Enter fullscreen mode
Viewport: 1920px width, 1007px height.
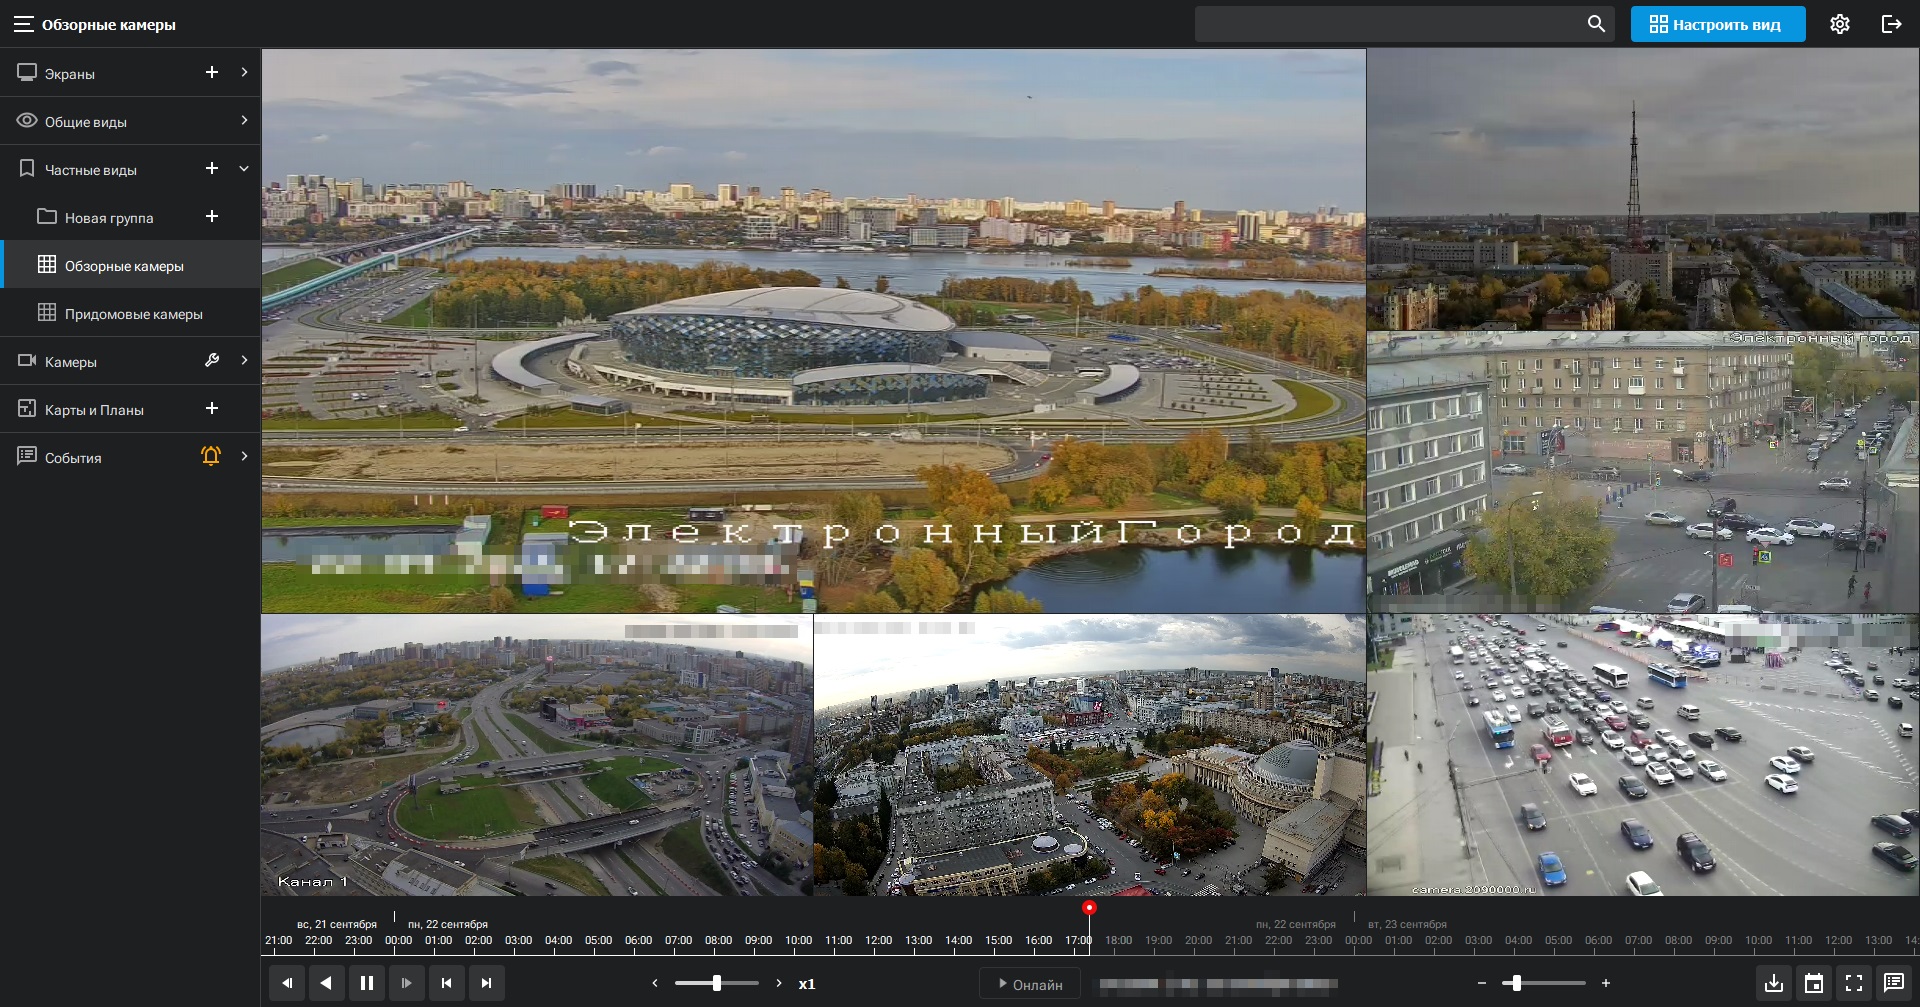(1854, 983)
